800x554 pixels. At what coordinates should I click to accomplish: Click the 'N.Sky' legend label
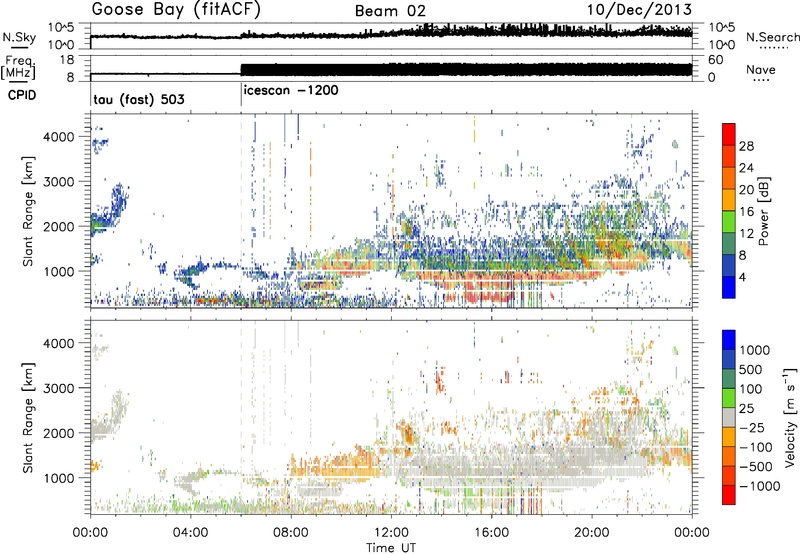point(19,37)
